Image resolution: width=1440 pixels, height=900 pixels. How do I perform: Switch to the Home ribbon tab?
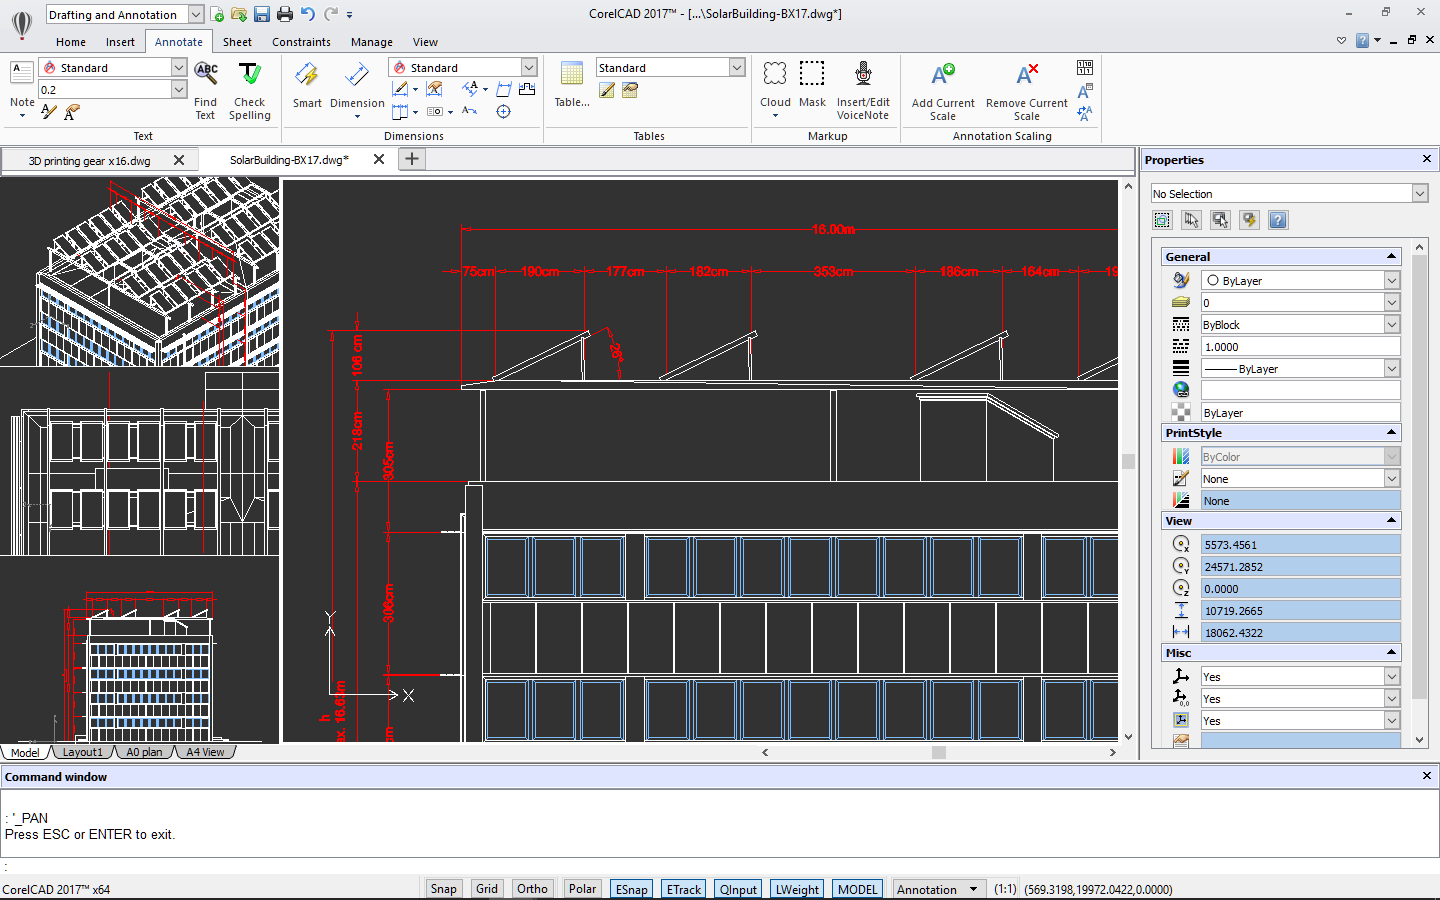click(x=71, y=42)
